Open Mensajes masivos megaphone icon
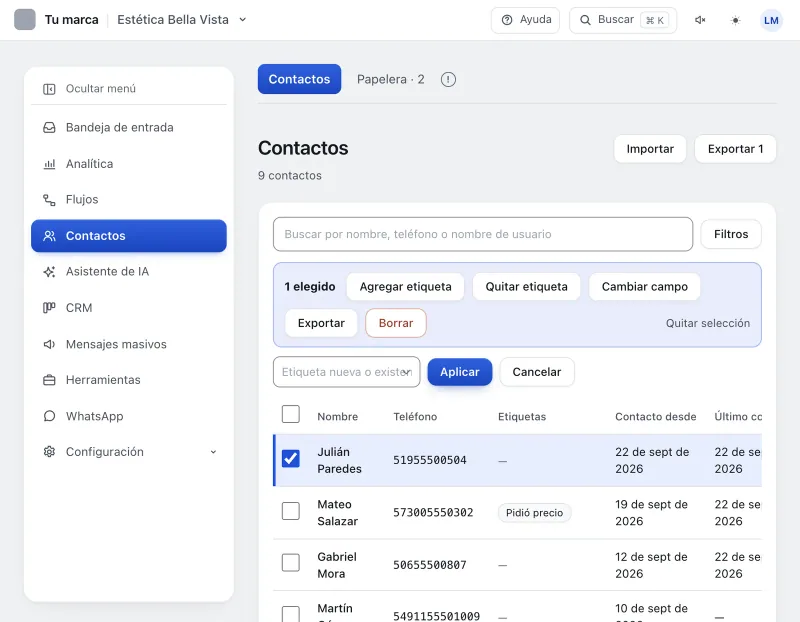This screenshot has width=800, height=622. tap(49, 344)
